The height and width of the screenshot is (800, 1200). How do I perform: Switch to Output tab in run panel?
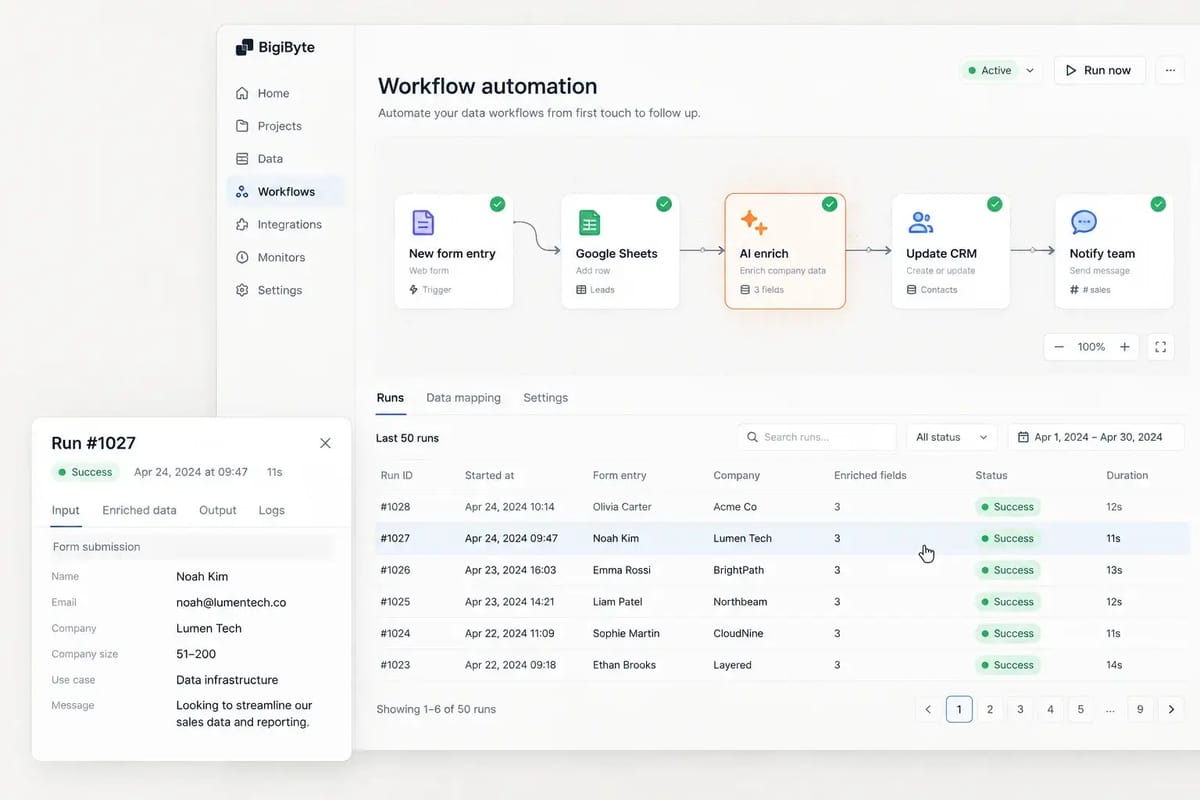[218, 510]
